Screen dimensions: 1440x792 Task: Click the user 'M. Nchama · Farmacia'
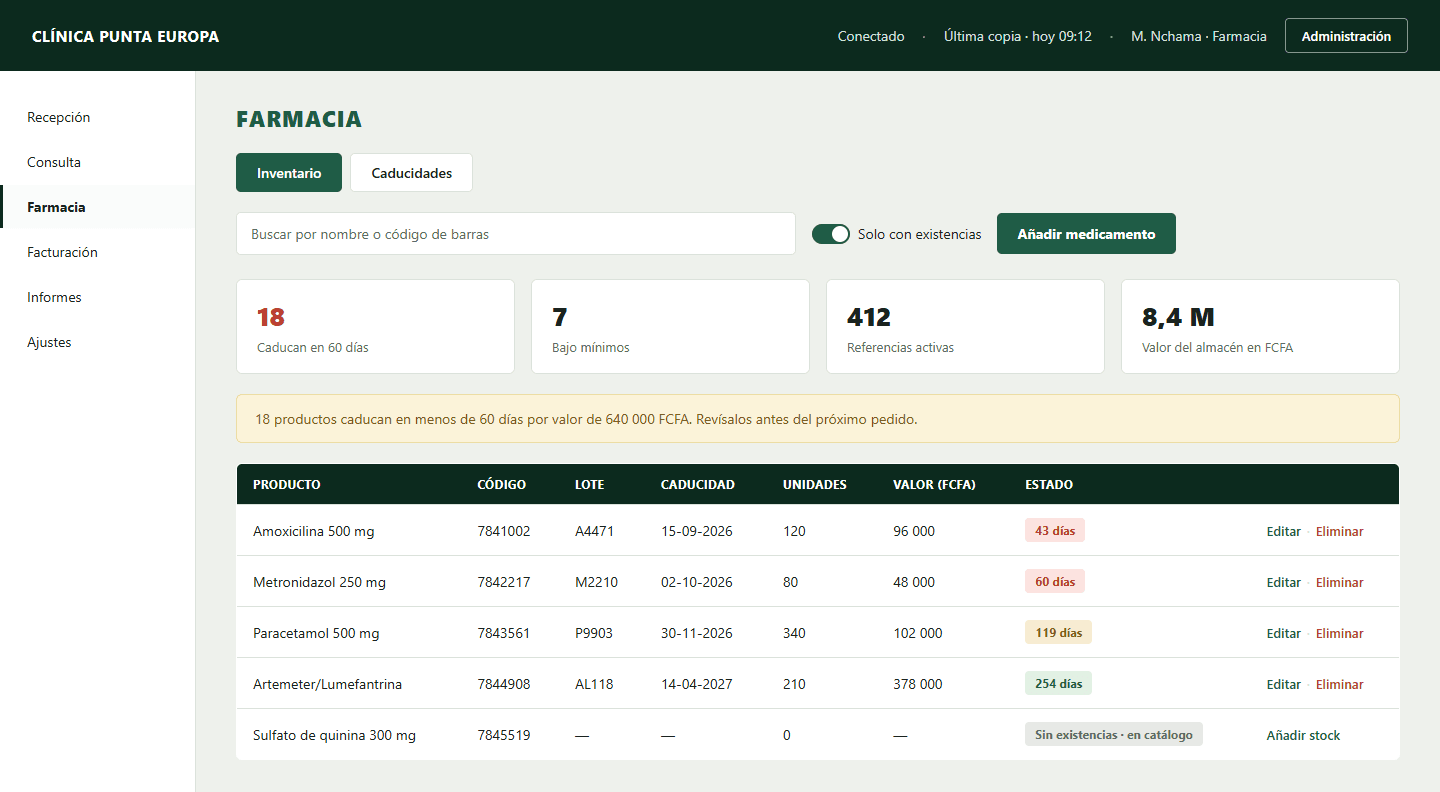(1198, 36)
